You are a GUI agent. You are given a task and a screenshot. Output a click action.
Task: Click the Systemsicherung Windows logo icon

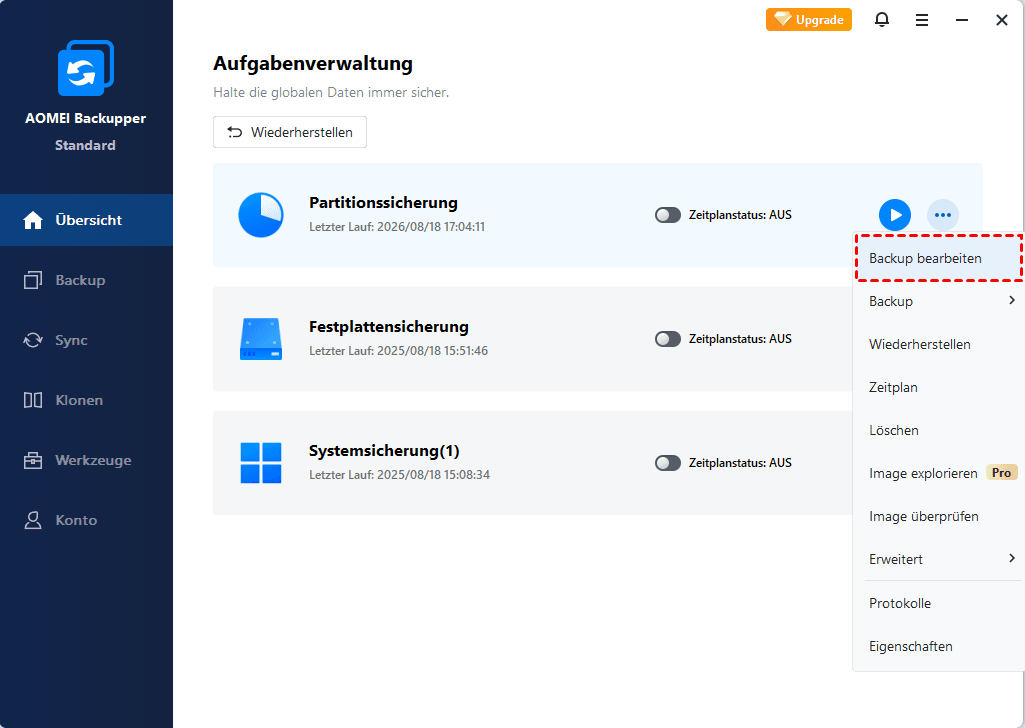point(261,463)
